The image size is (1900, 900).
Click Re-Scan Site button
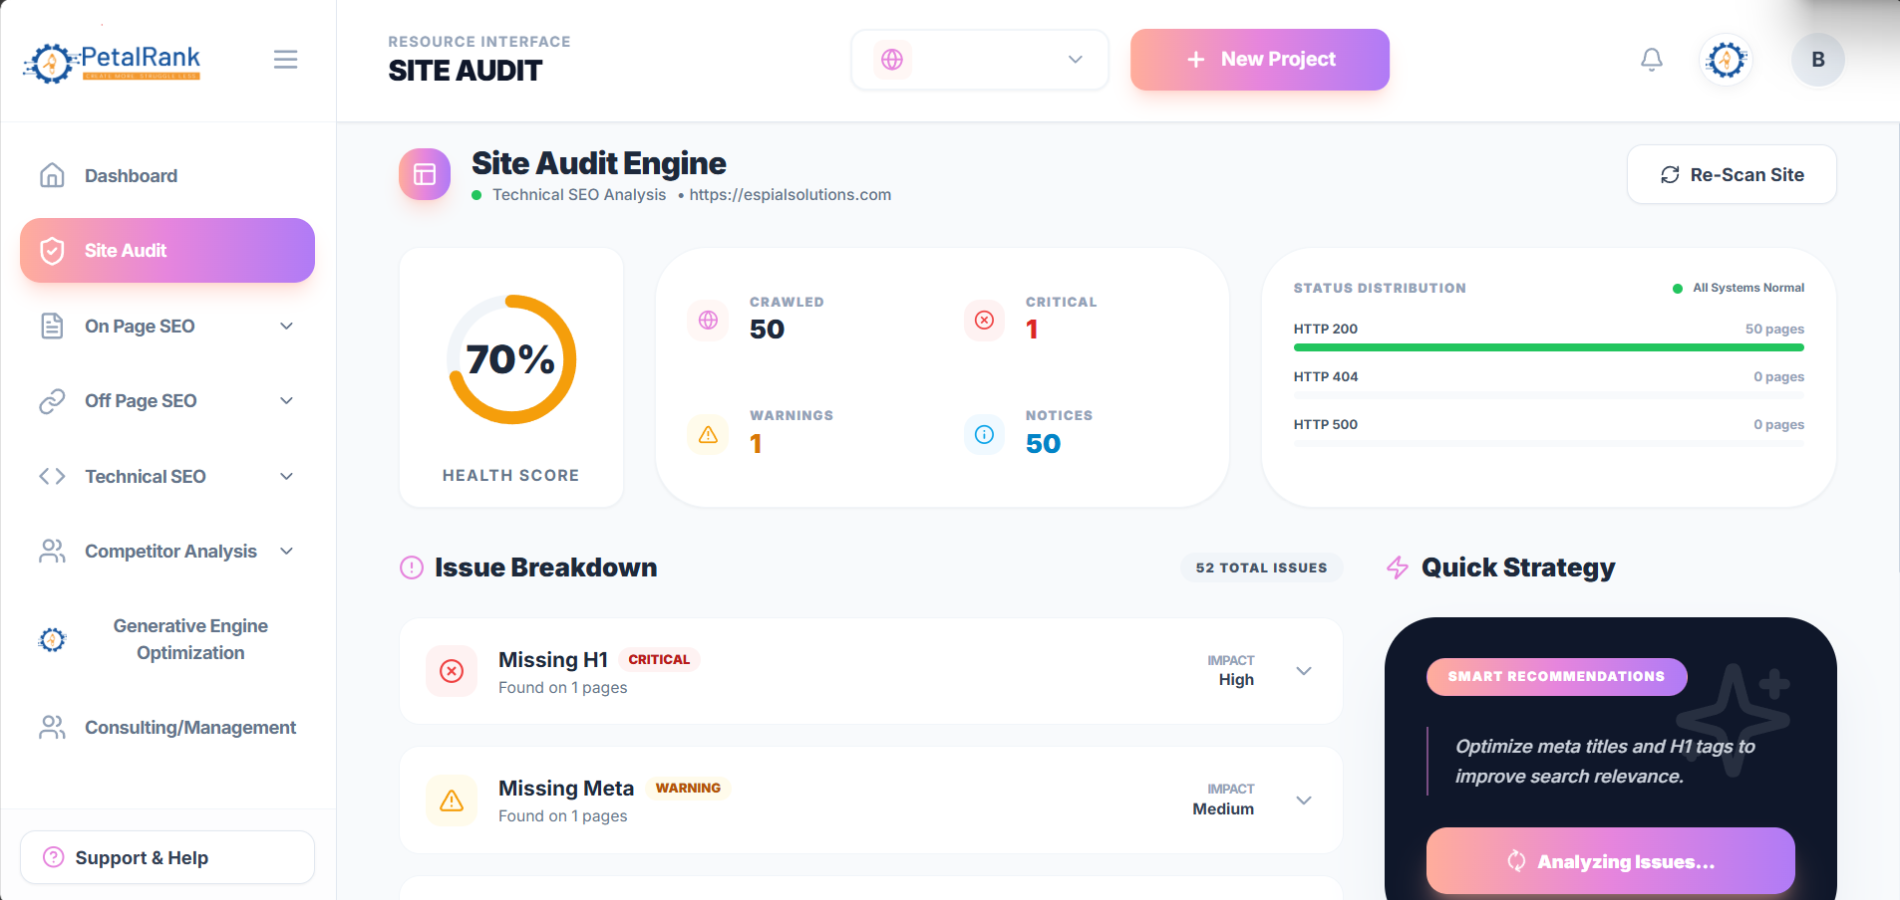1732,175
